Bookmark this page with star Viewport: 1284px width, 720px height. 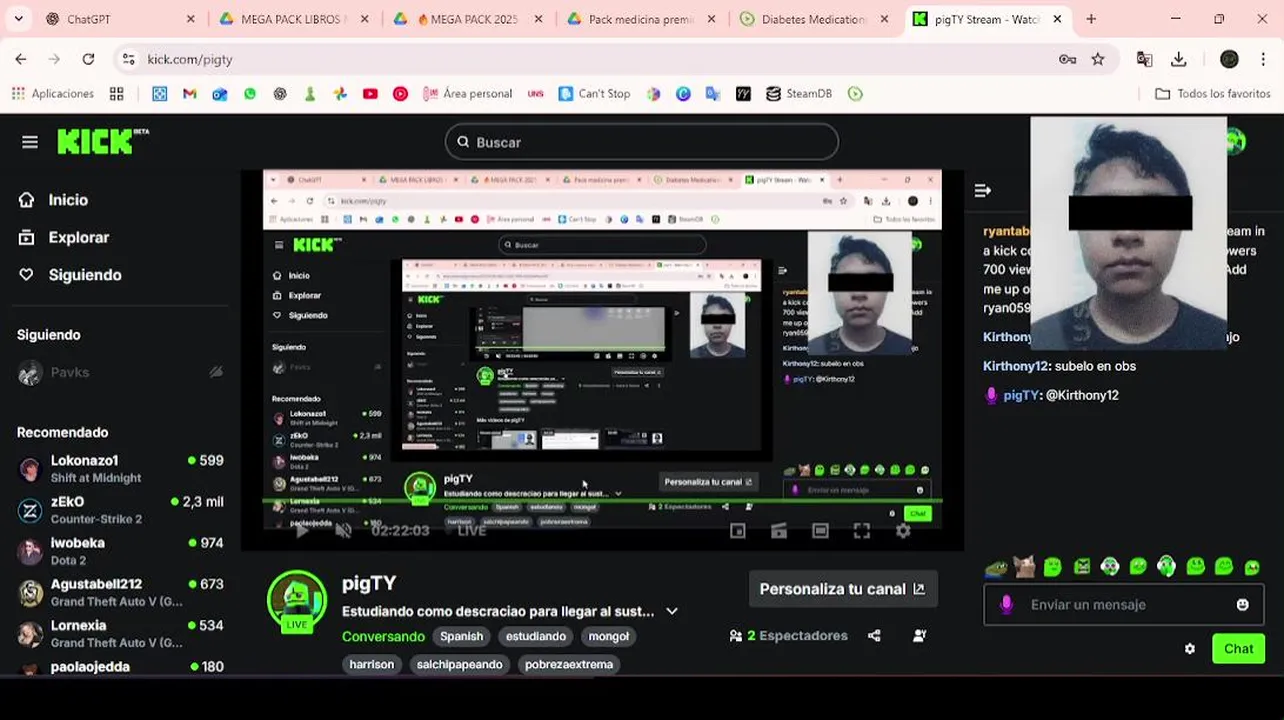pos(1098,59)
